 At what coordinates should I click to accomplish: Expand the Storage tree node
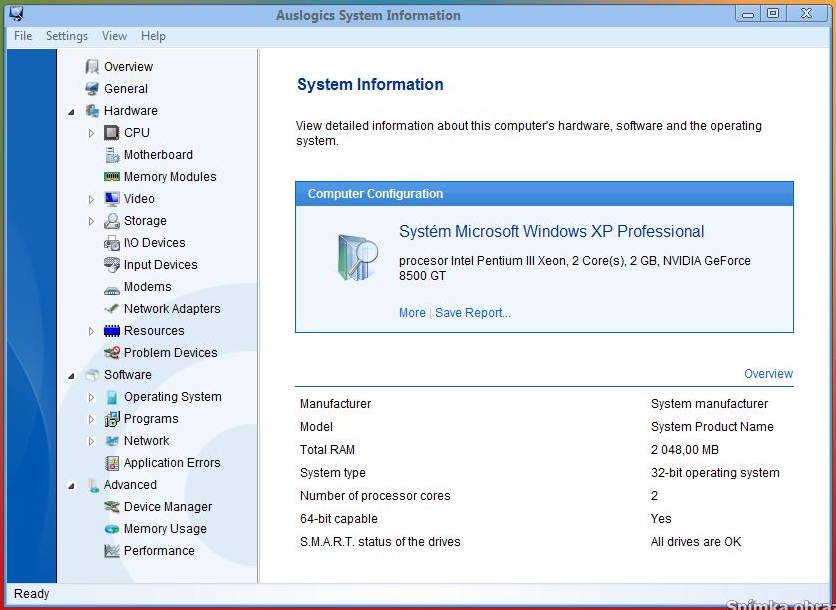(91, 221)
